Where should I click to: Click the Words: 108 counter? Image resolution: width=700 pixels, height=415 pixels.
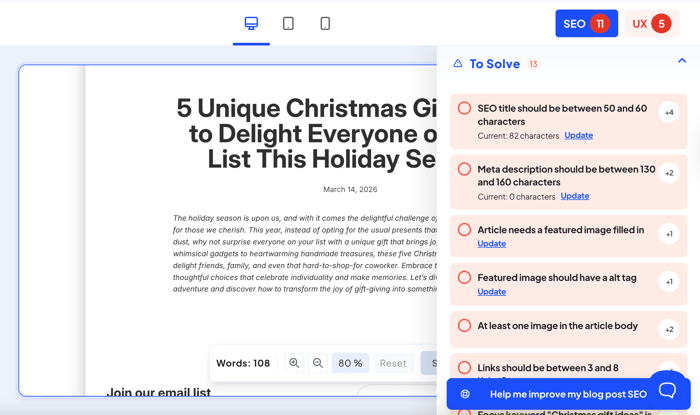[x=243, y=363]
